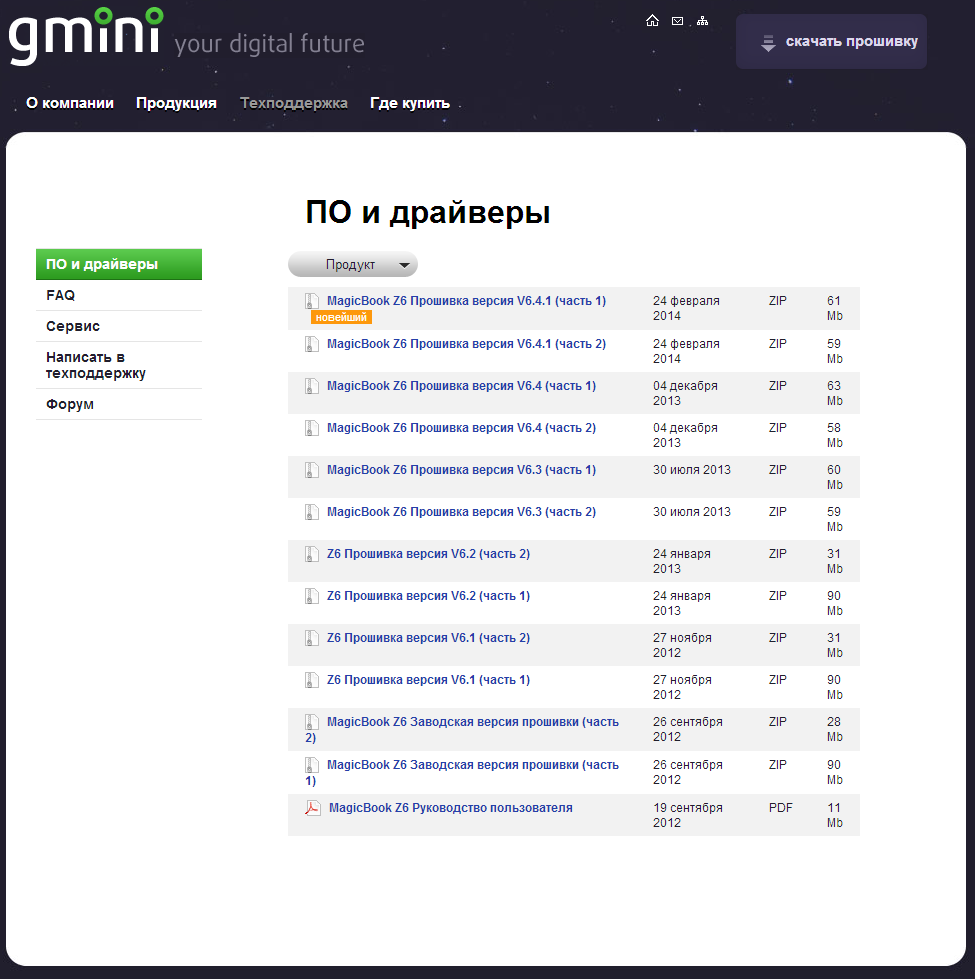Open Техподдержка menu

(x=294, y=103)
